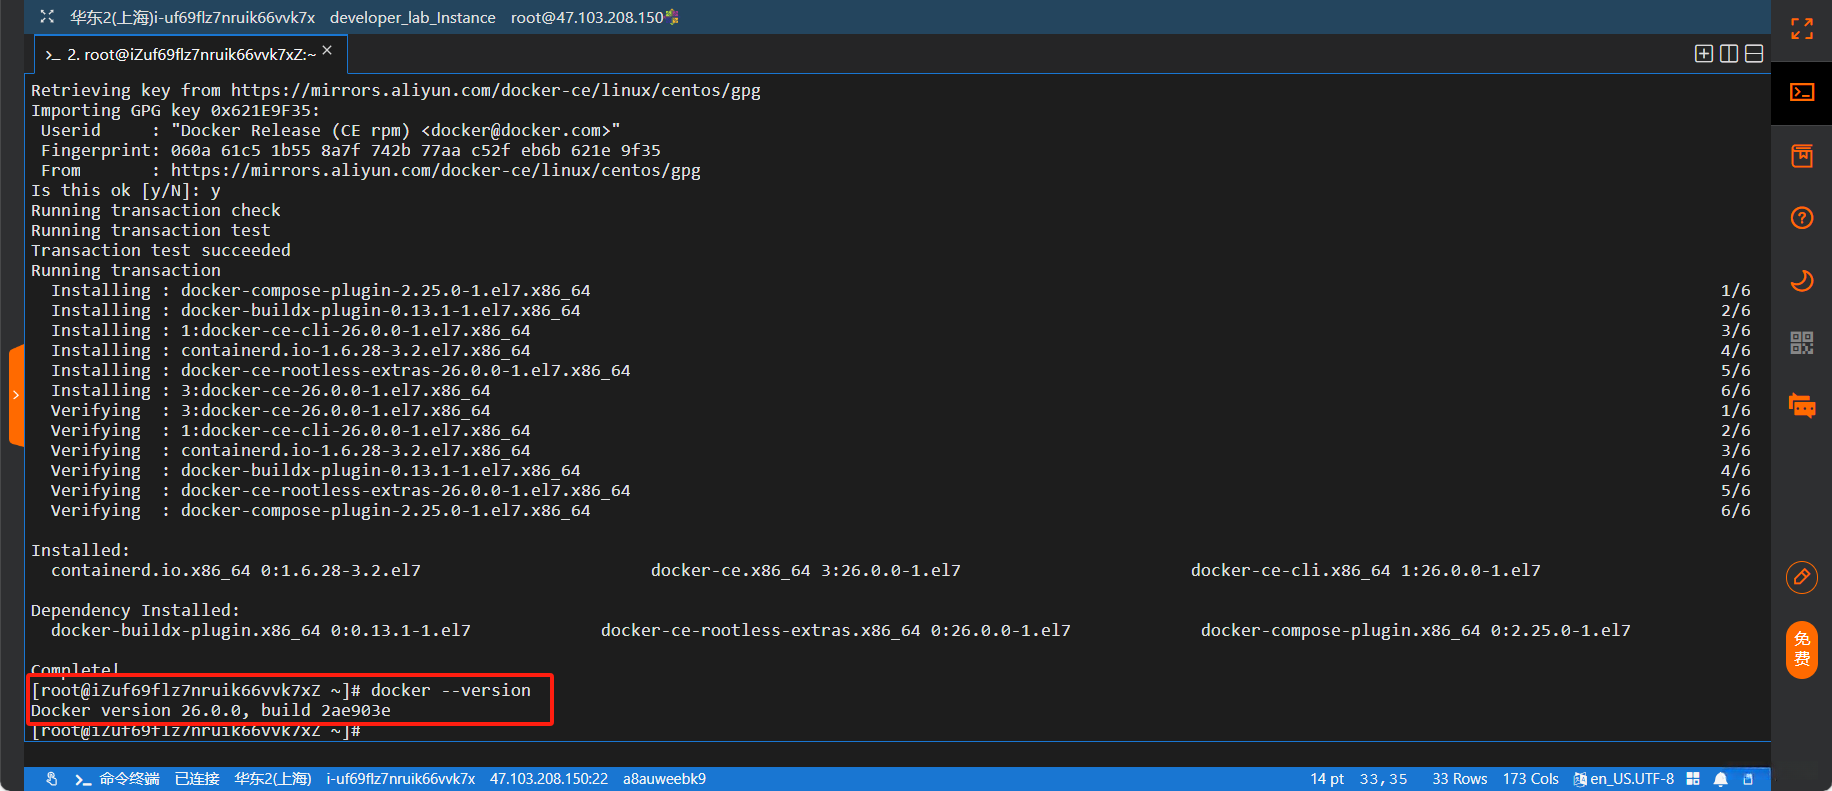The width and height of the screenshot is (1832, 791).
Task: Open help via the question mark icon
Action: click(1802, 218)
